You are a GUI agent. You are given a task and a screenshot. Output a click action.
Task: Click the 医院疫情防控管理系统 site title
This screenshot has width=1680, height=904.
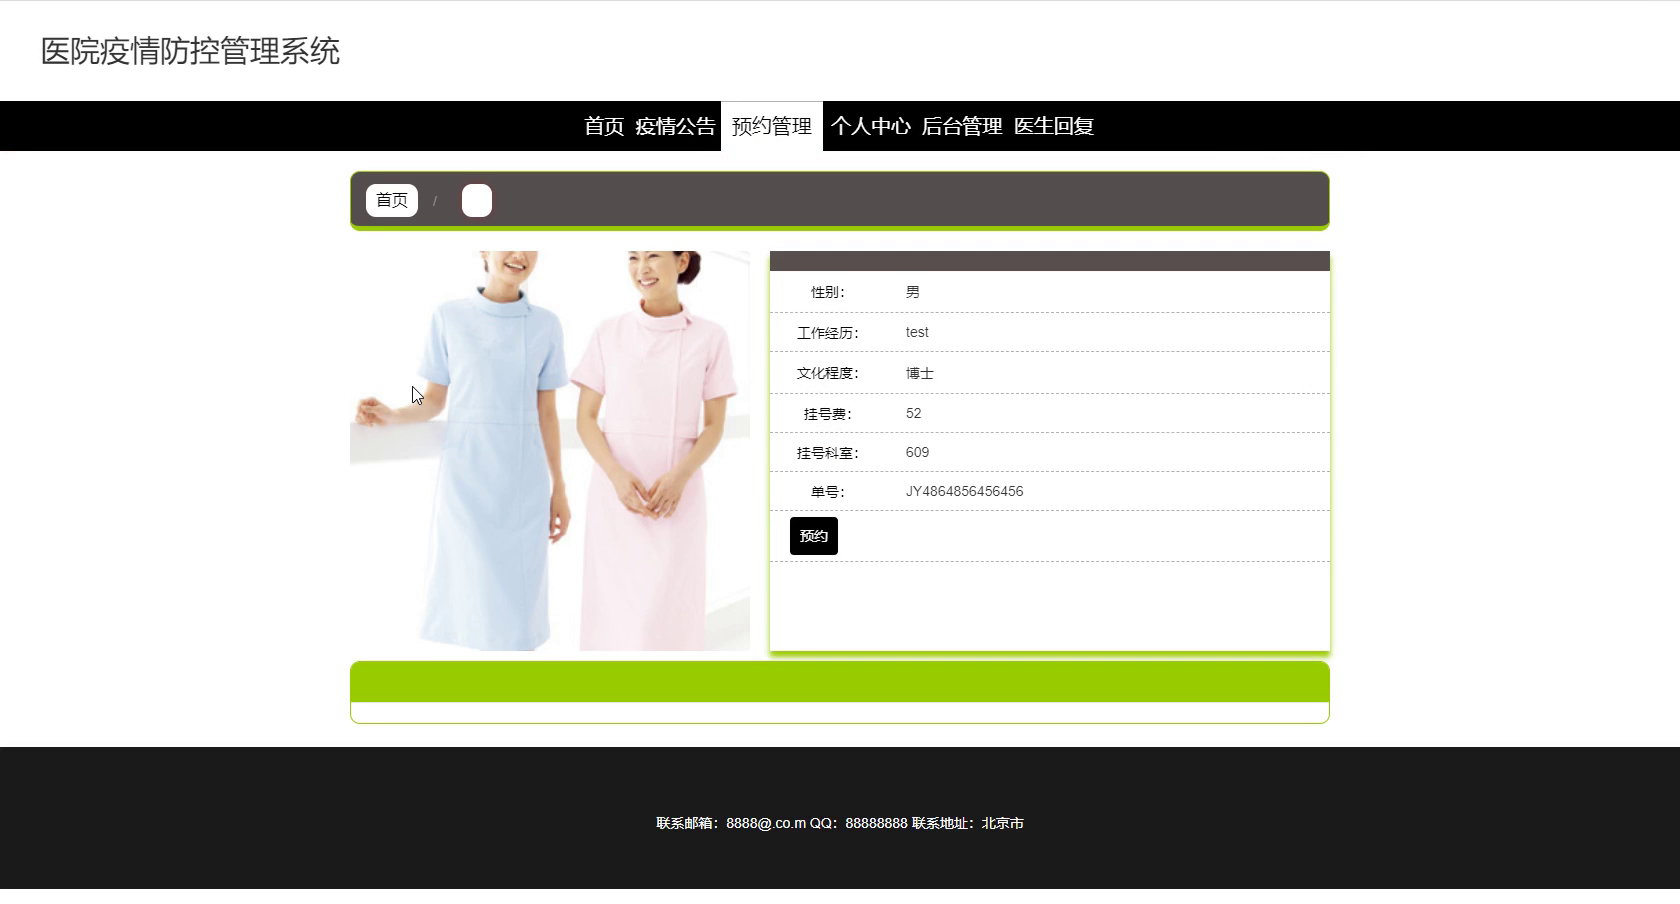coord(190,51)
